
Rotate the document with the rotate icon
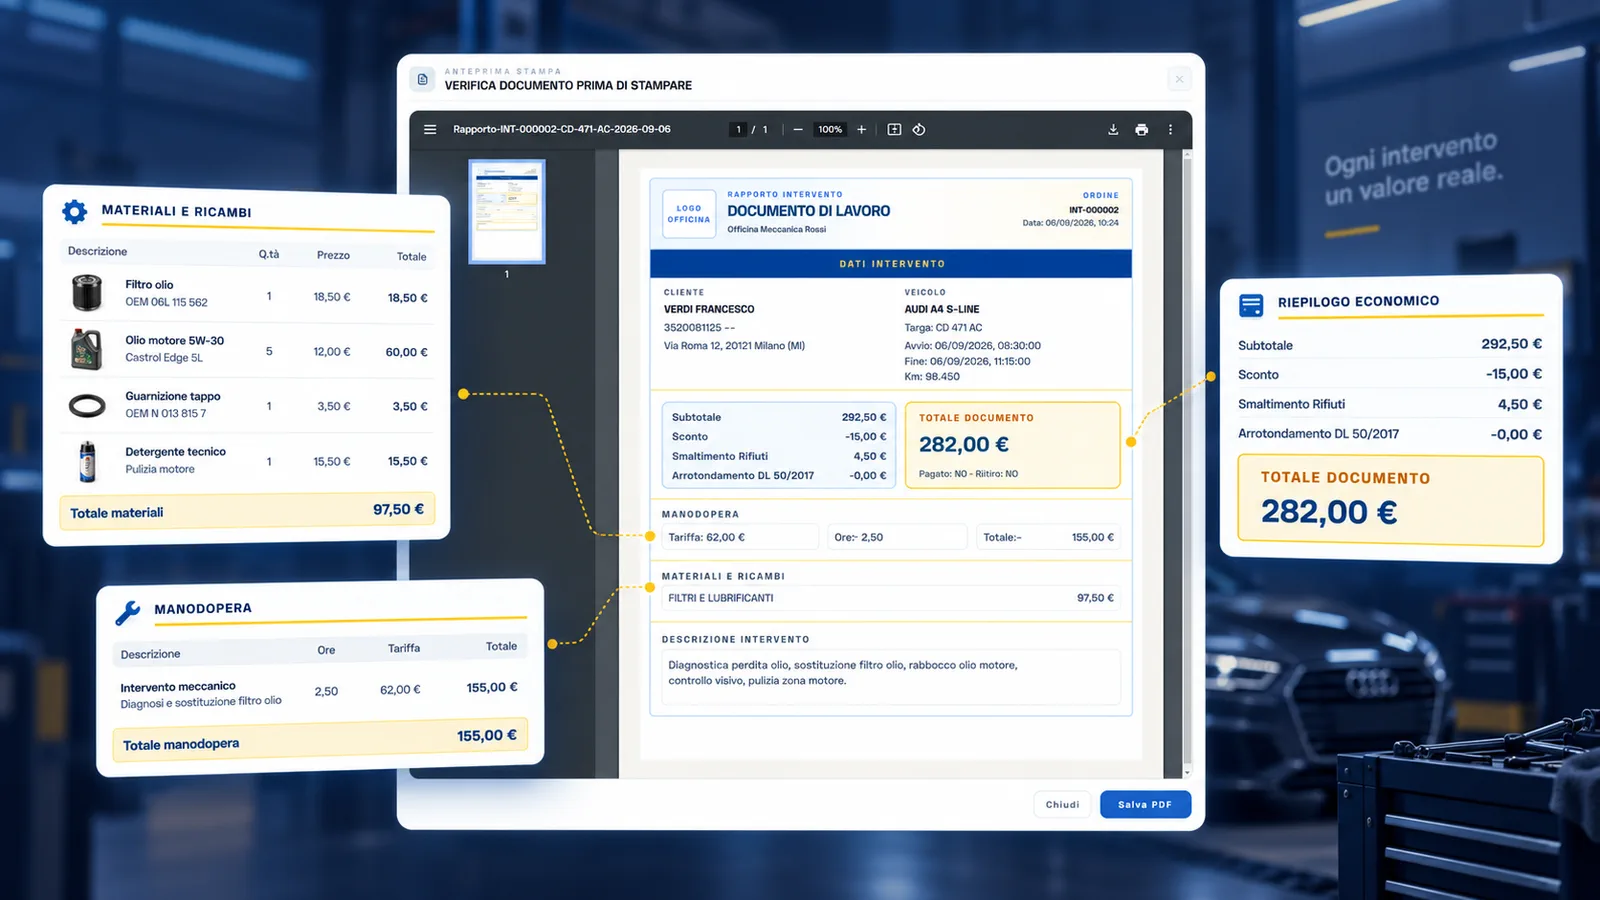tap(919, 129)
